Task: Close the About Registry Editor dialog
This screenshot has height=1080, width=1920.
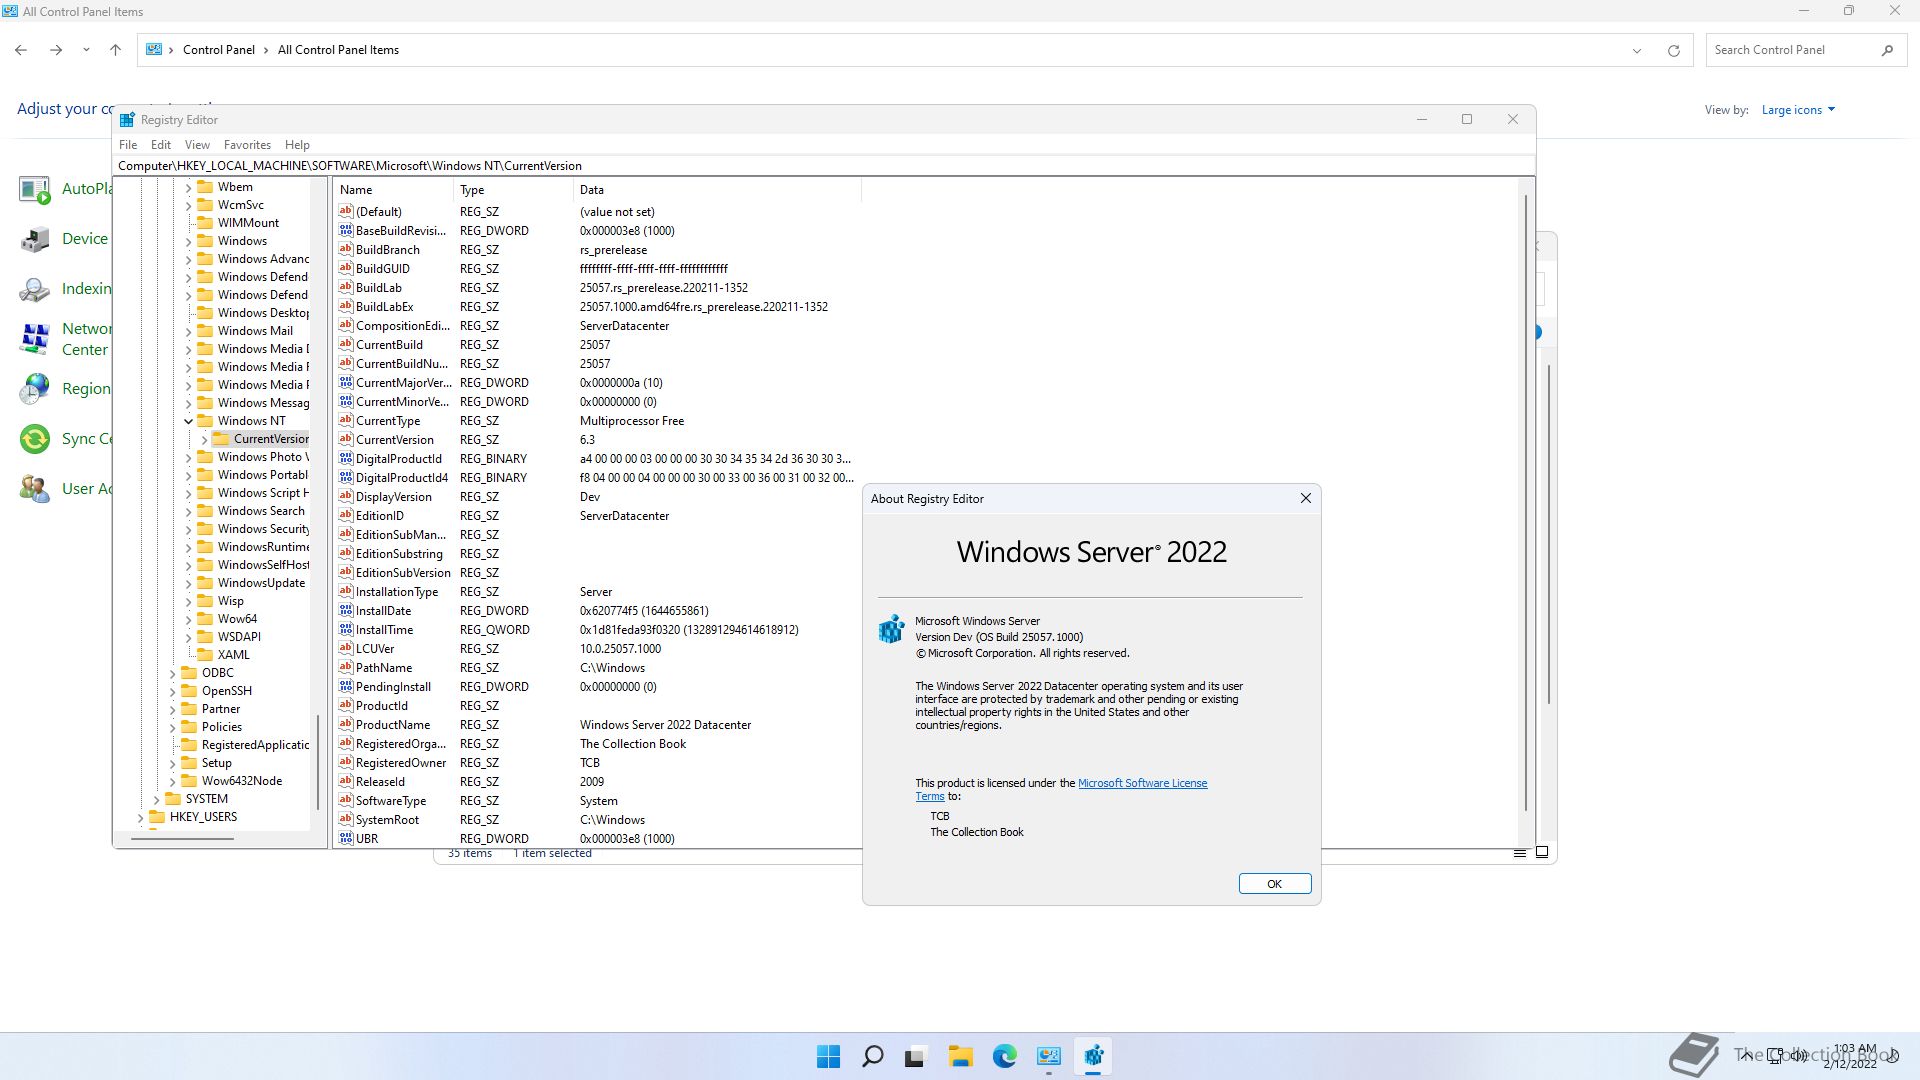Action: [x=1305, y=498]
